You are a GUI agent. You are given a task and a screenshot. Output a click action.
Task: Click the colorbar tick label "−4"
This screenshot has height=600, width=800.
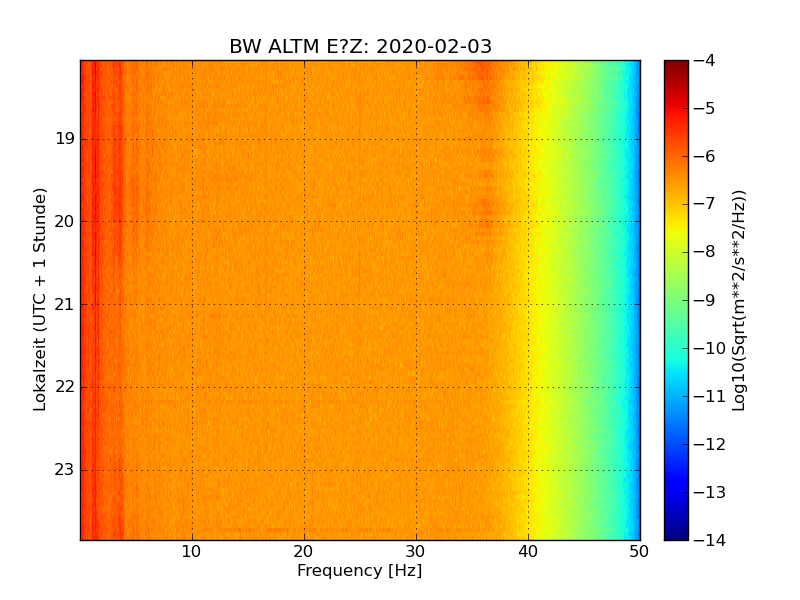pos(705,61)
